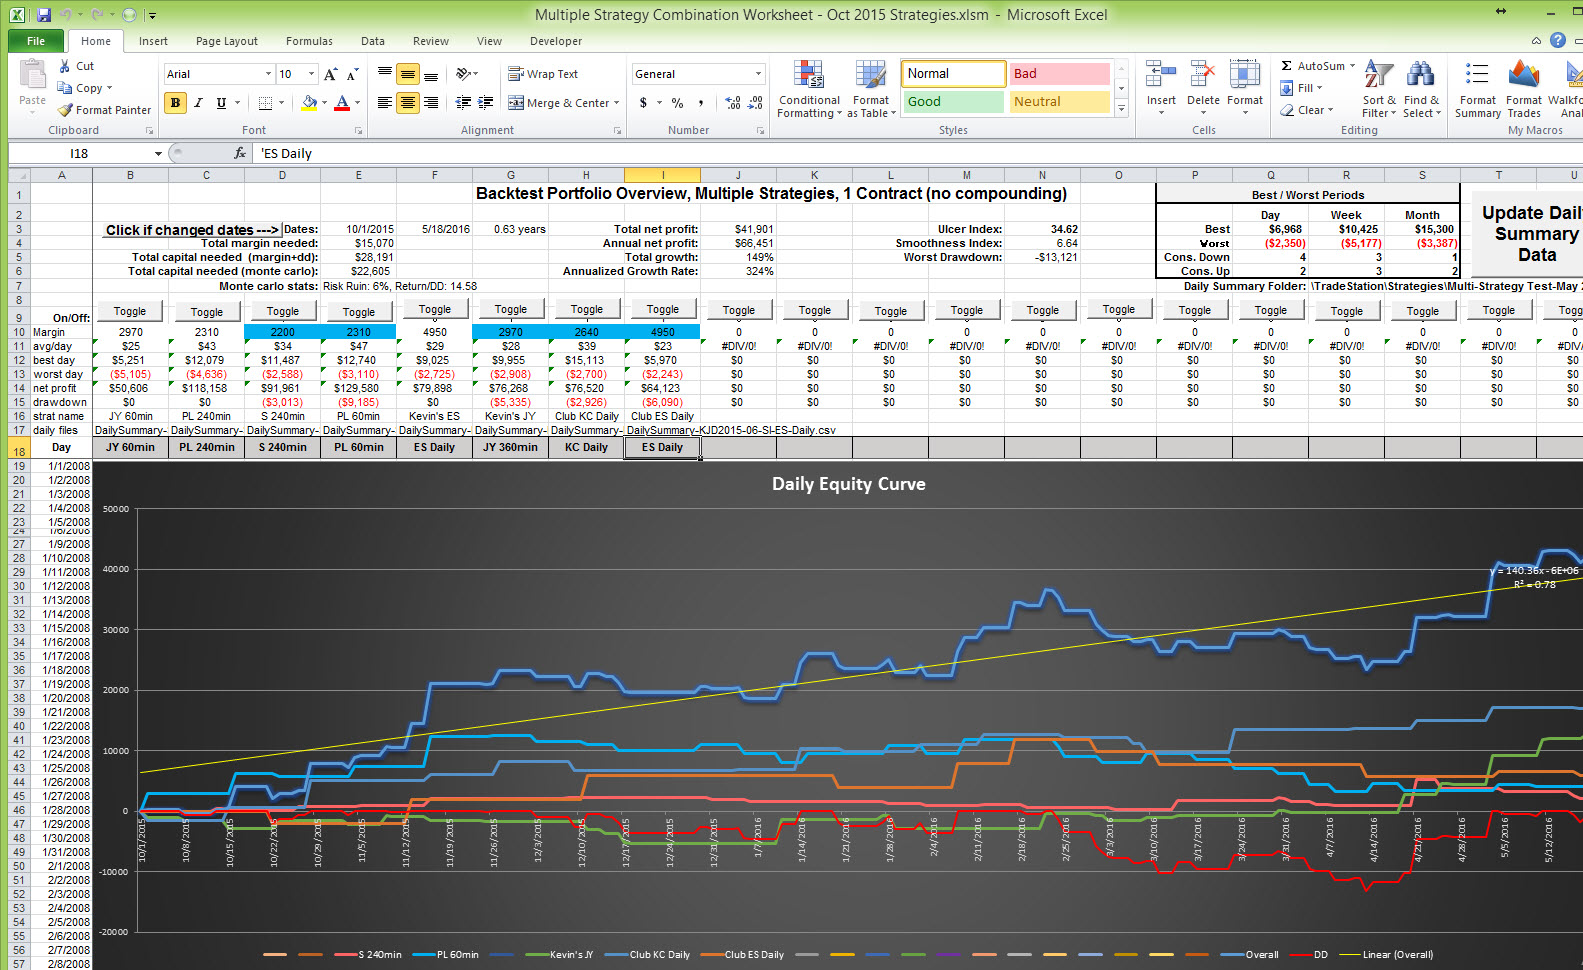Click Sort & Filter icon
1583x970 pixels.
coord(1379,75)
